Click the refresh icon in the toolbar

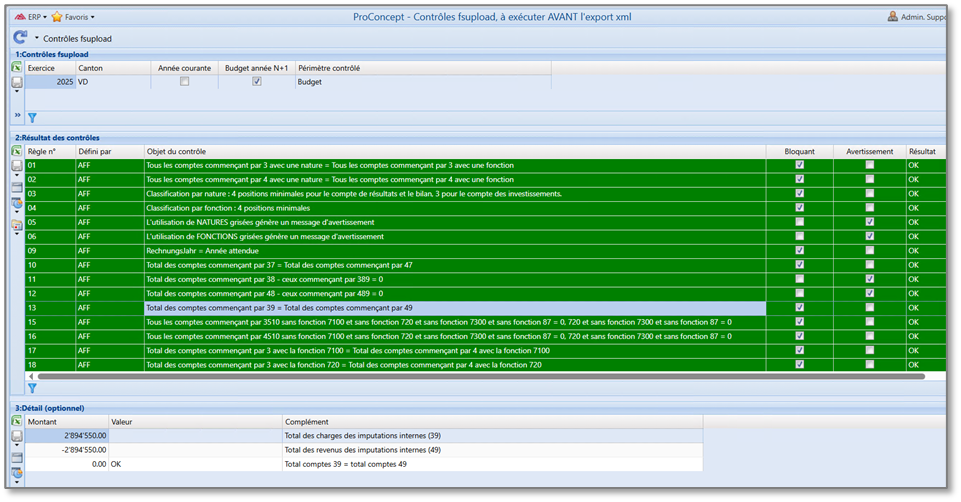(20, 37)
